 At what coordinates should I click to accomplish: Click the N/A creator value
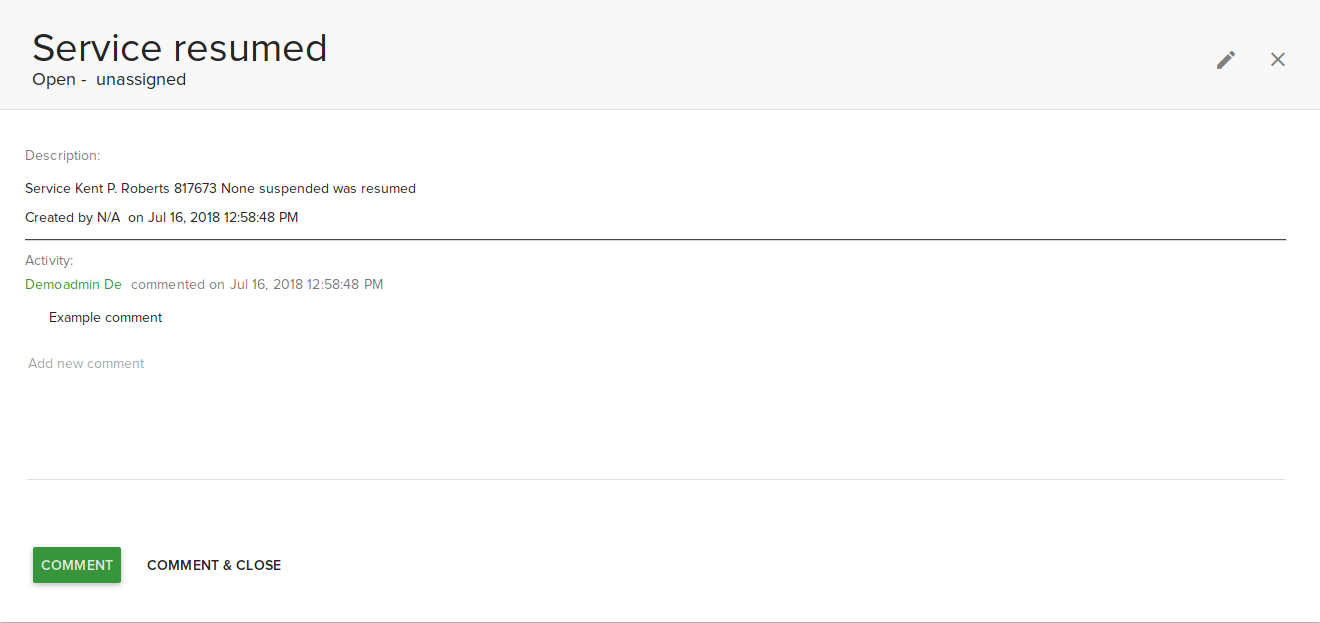tap(108, 217)
